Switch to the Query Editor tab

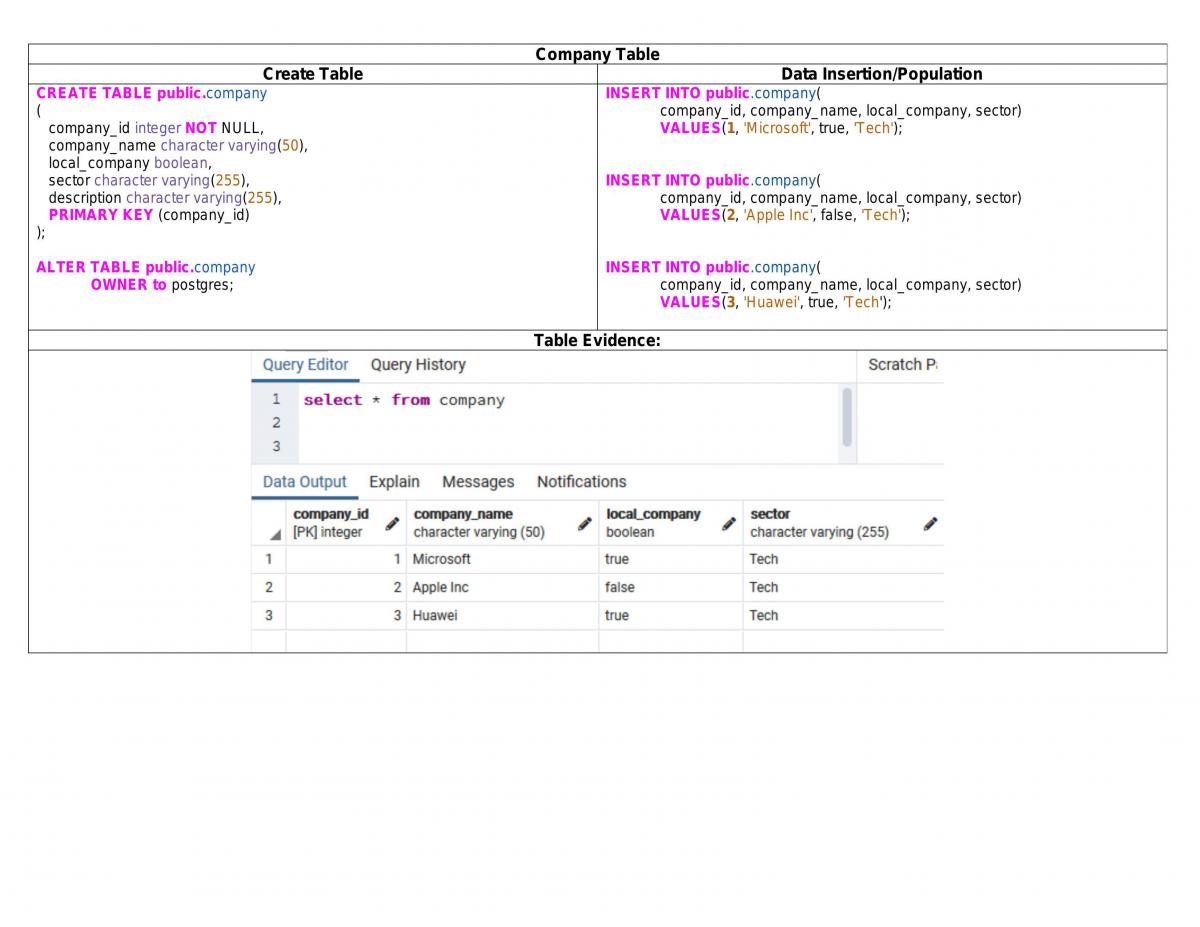point(305,365)
